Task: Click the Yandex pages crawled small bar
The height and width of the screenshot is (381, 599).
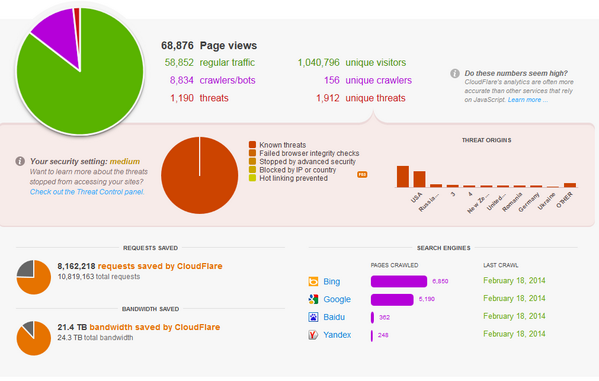Action: pyautogui.click(x=372, y=335)
